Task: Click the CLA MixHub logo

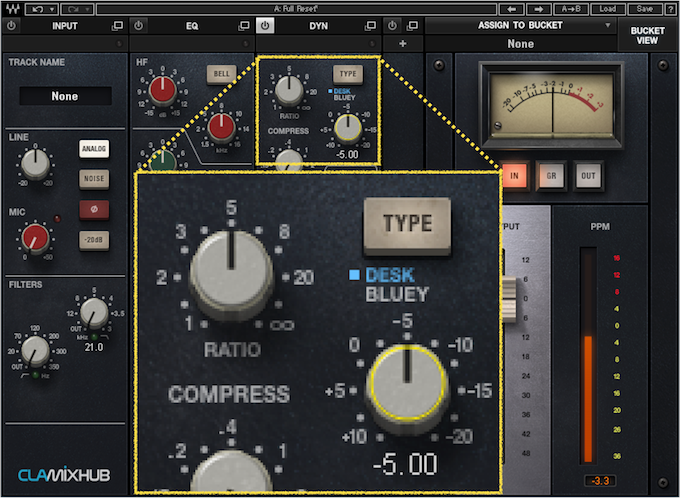Action: point(64,475)
